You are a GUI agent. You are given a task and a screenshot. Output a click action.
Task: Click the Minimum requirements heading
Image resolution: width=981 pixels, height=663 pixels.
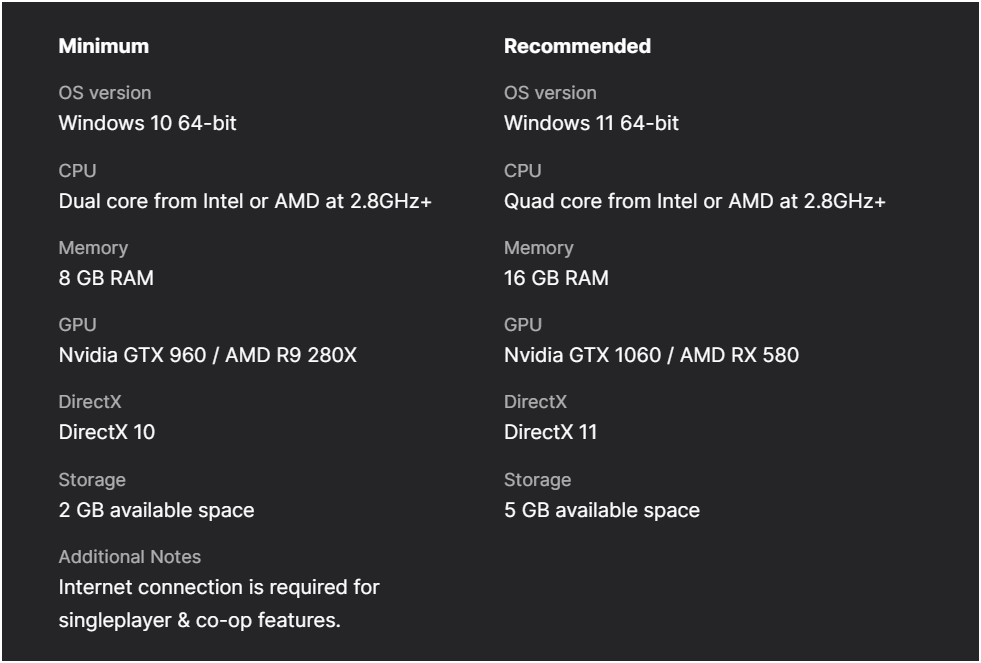[x=104, y=46]
